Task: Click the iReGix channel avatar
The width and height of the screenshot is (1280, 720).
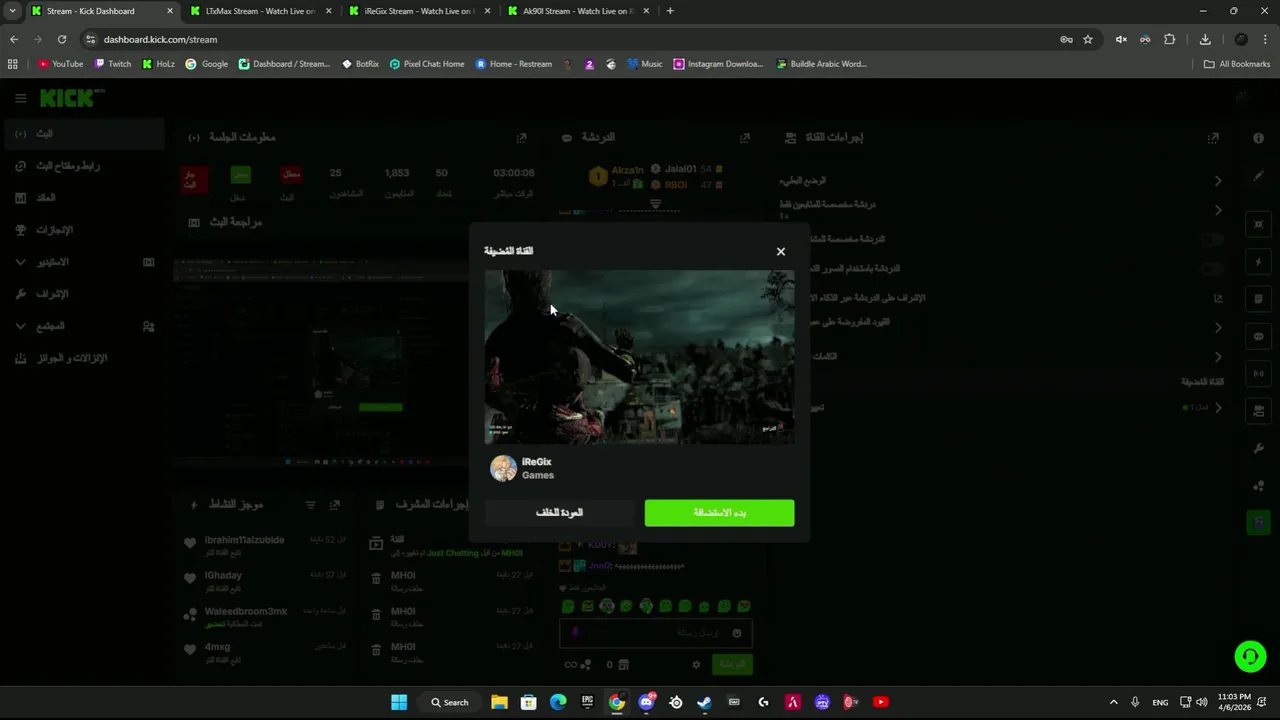Action: click(x=503, y=468)
